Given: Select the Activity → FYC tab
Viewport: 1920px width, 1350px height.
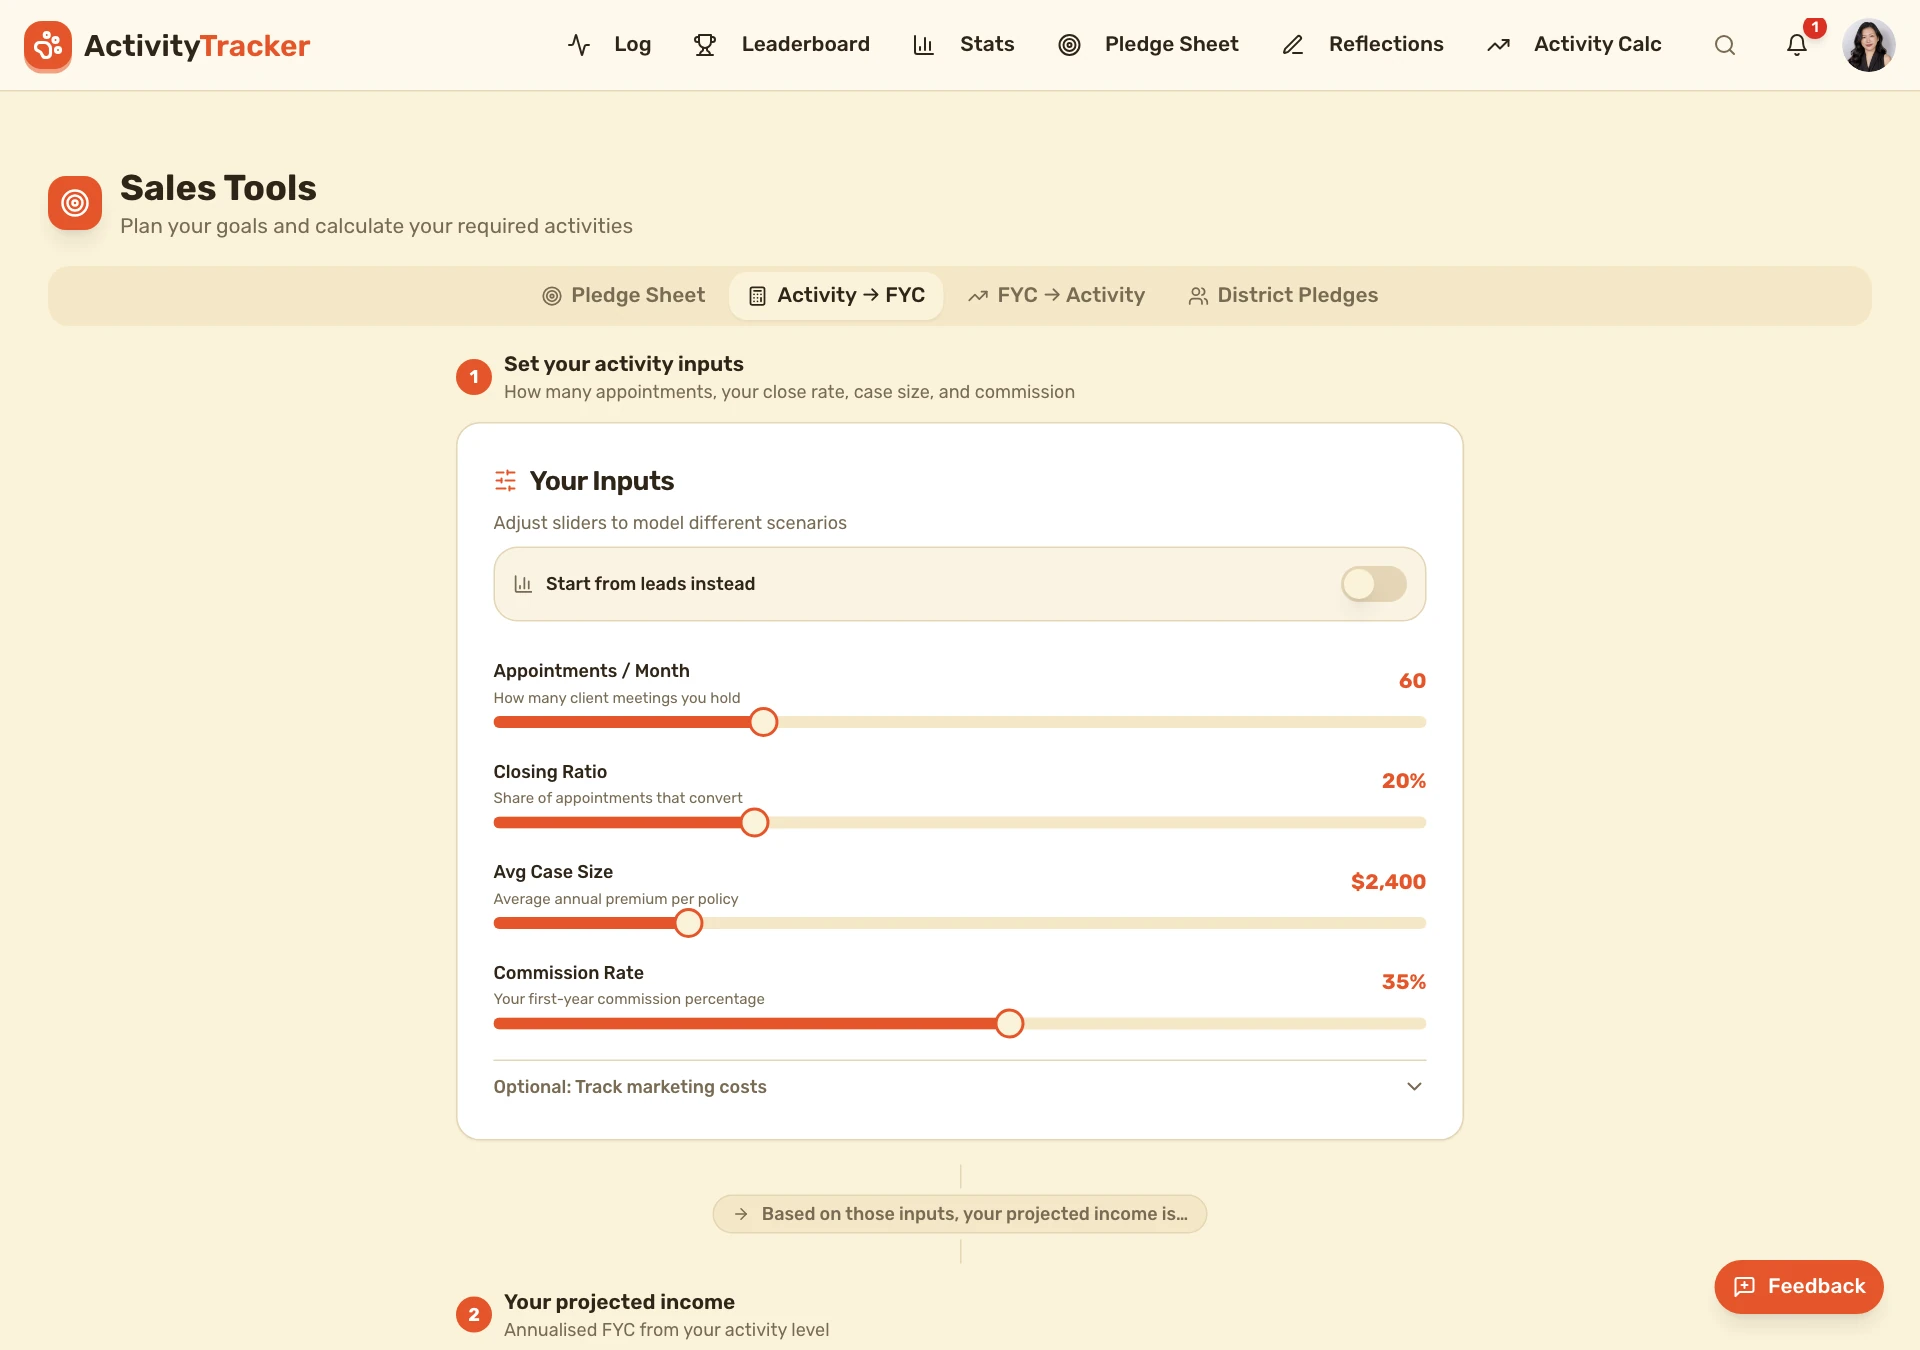Looking at the screenshot, I should 836,296.
